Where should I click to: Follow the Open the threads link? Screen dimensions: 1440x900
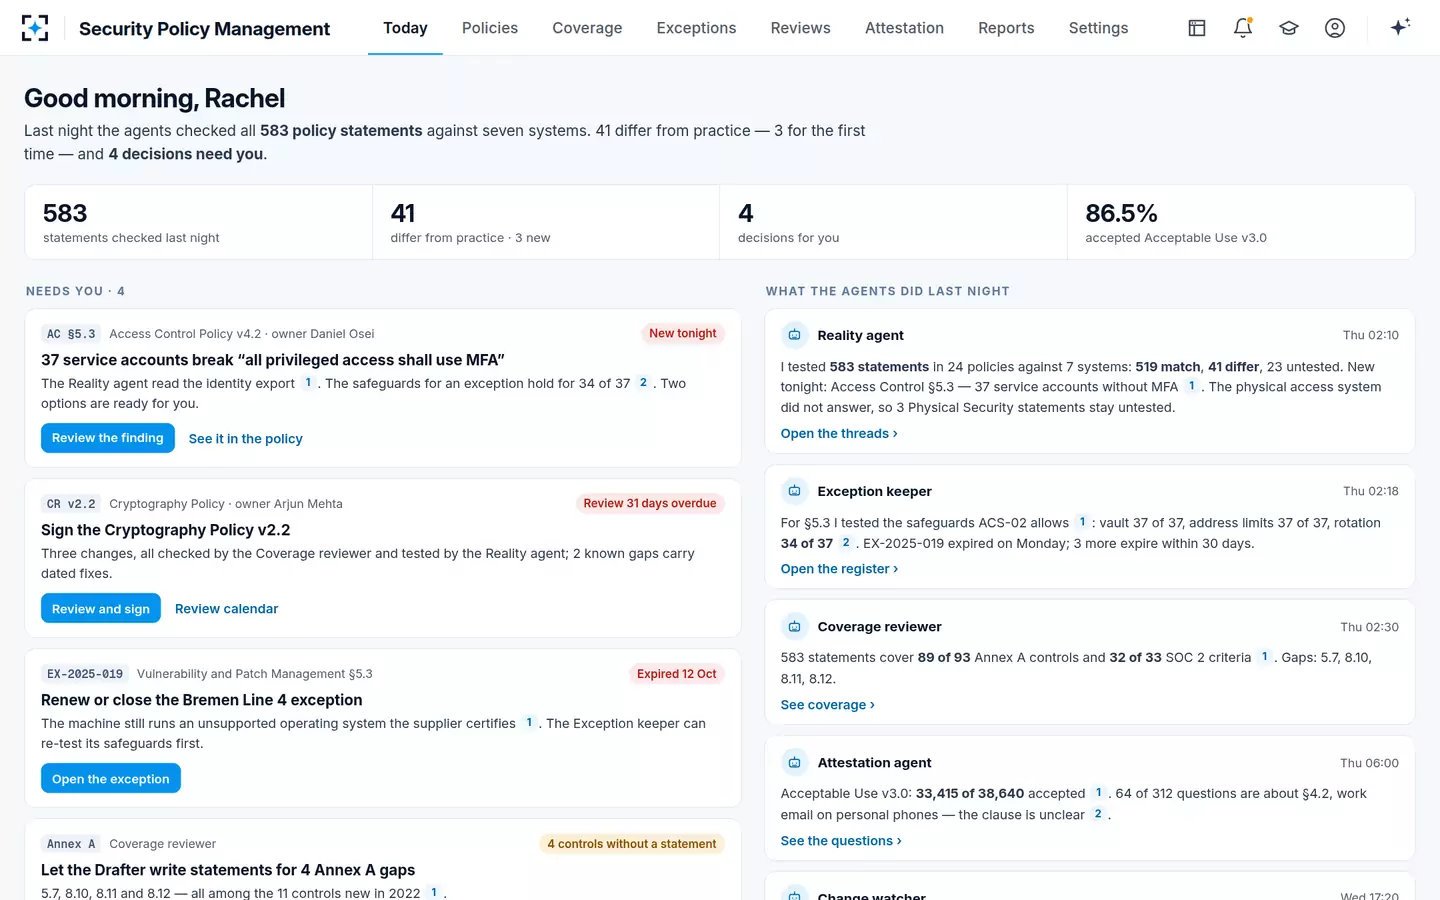[x=839, y=434]
